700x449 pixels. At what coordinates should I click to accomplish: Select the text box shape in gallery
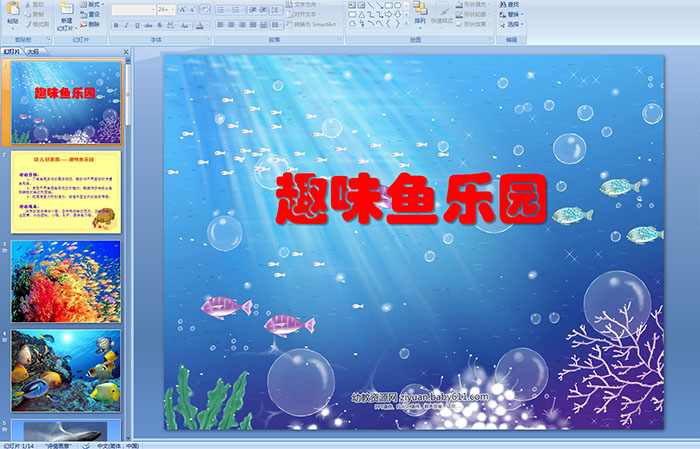352,5
